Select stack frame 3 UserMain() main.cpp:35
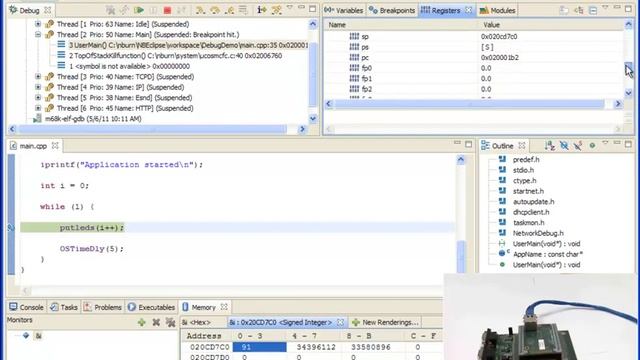Viewport: 640px width, 360px height. click(x=182, y=45)
